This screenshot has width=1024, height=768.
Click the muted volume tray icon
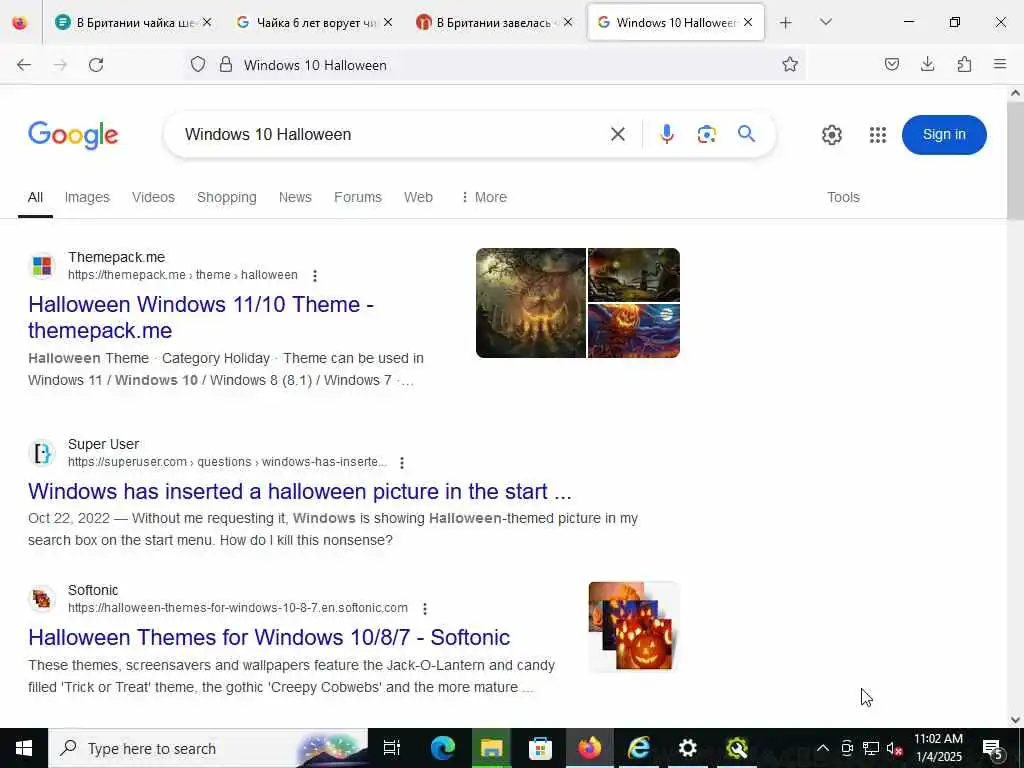point(894,748)
